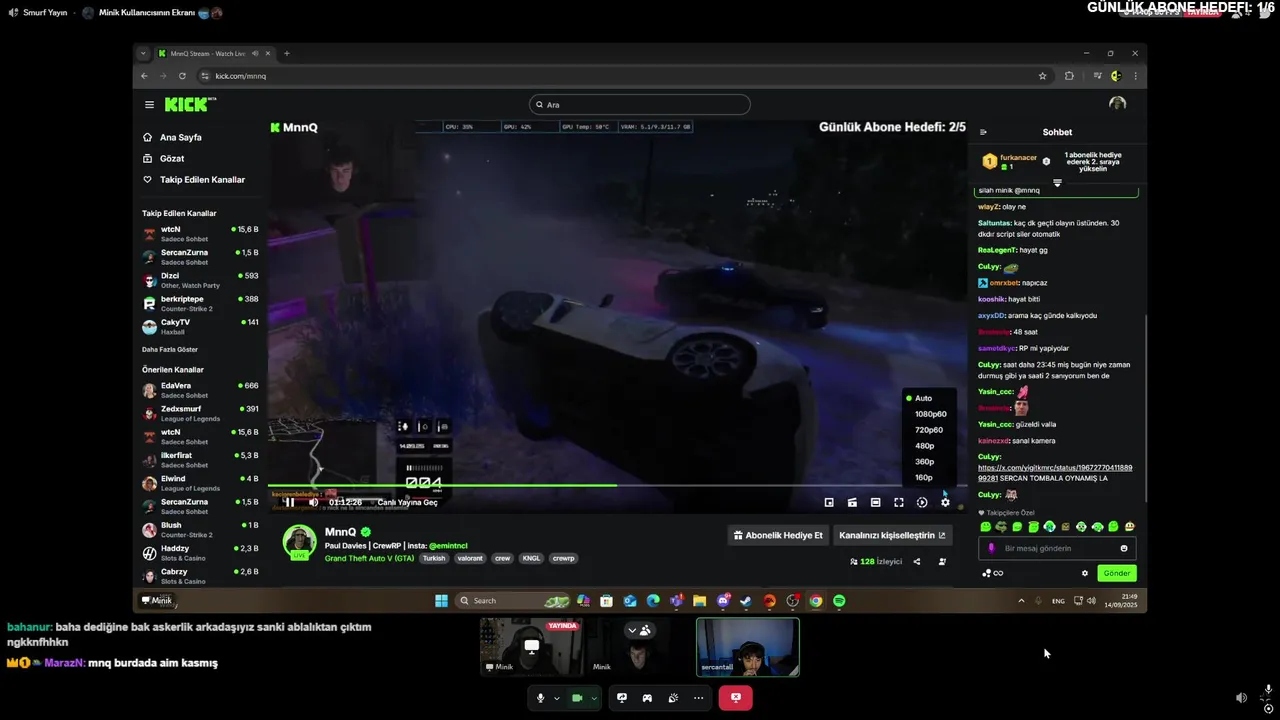Image resolution: width=1280 pixels, height=720 pixels.
Task: Open emoji picker in chat input
Action: (x=1124, y=548)
